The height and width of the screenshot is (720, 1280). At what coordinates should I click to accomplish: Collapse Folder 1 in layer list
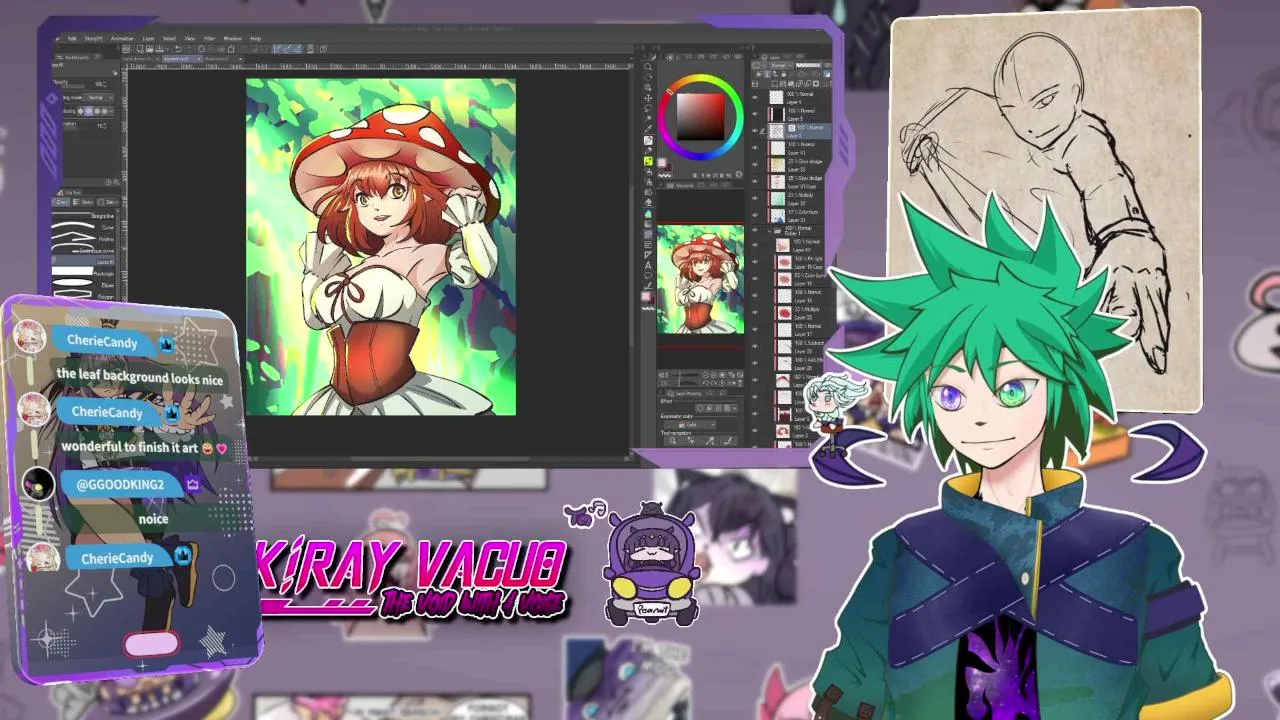coord(769,231)
